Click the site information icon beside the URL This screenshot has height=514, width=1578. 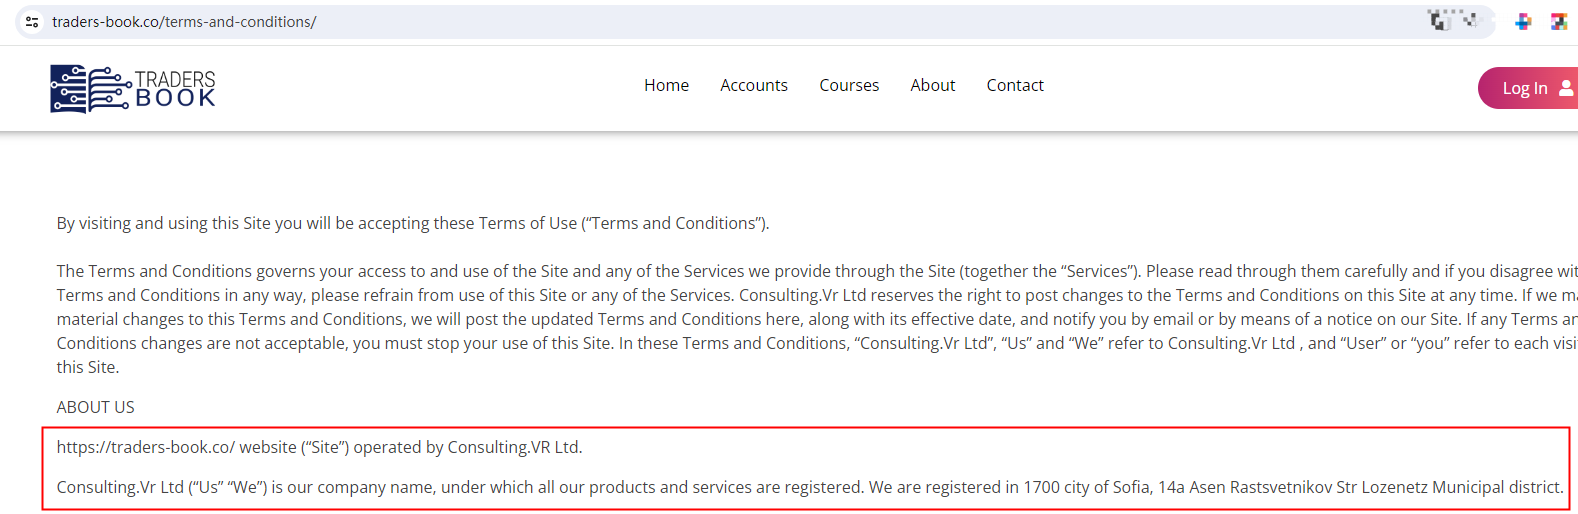pyautogui.click(x=32, y=22)
